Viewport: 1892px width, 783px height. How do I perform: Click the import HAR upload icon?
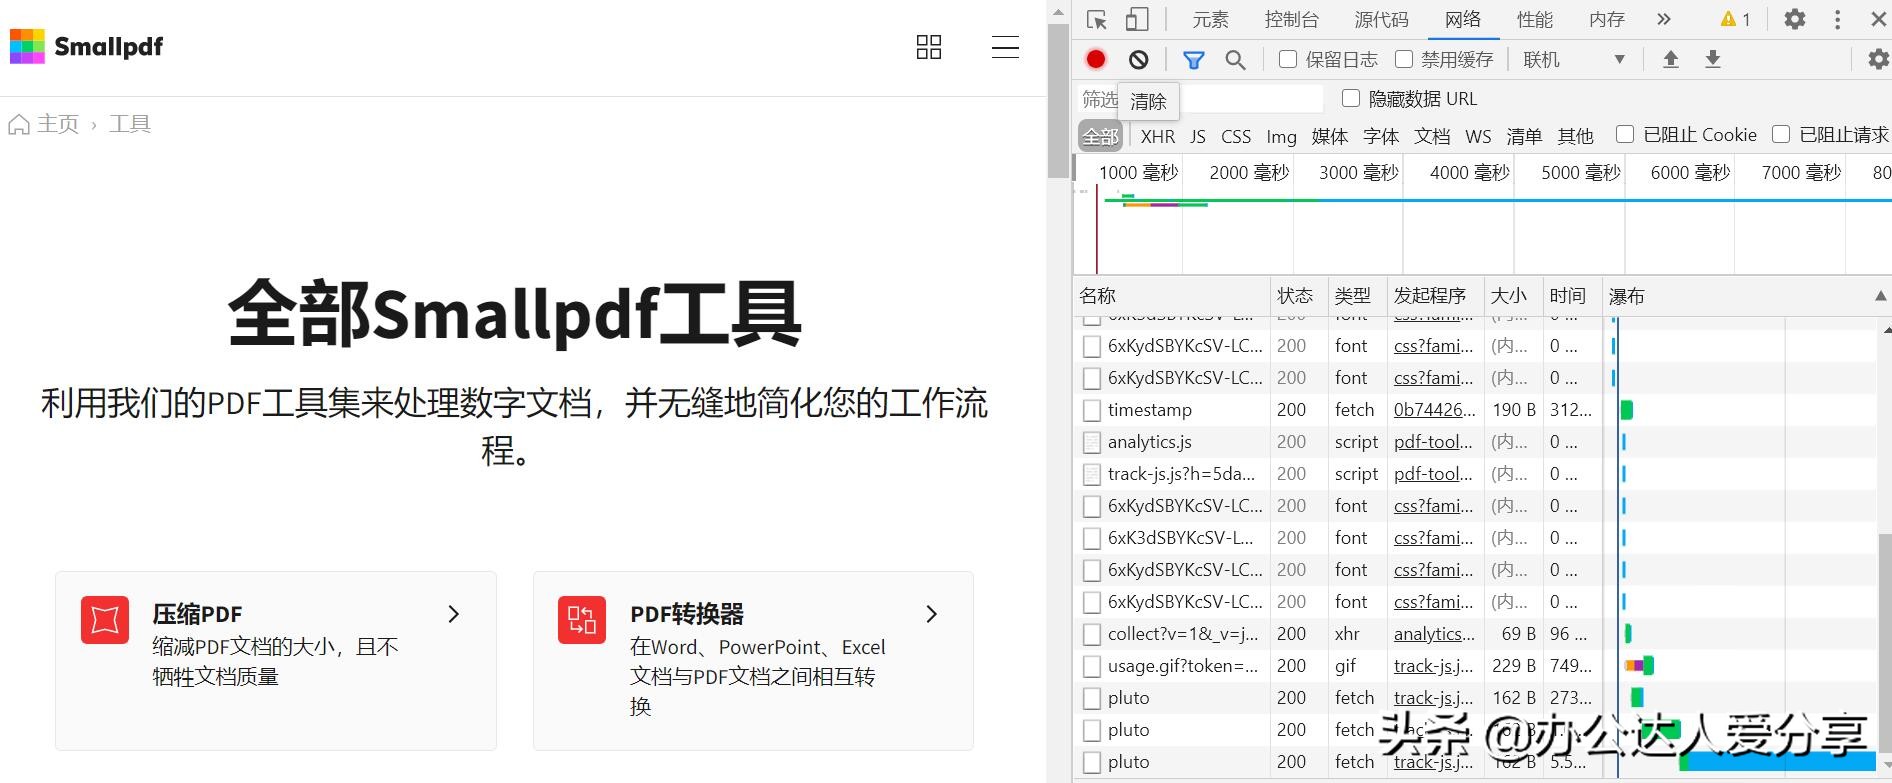[1670, 59]
